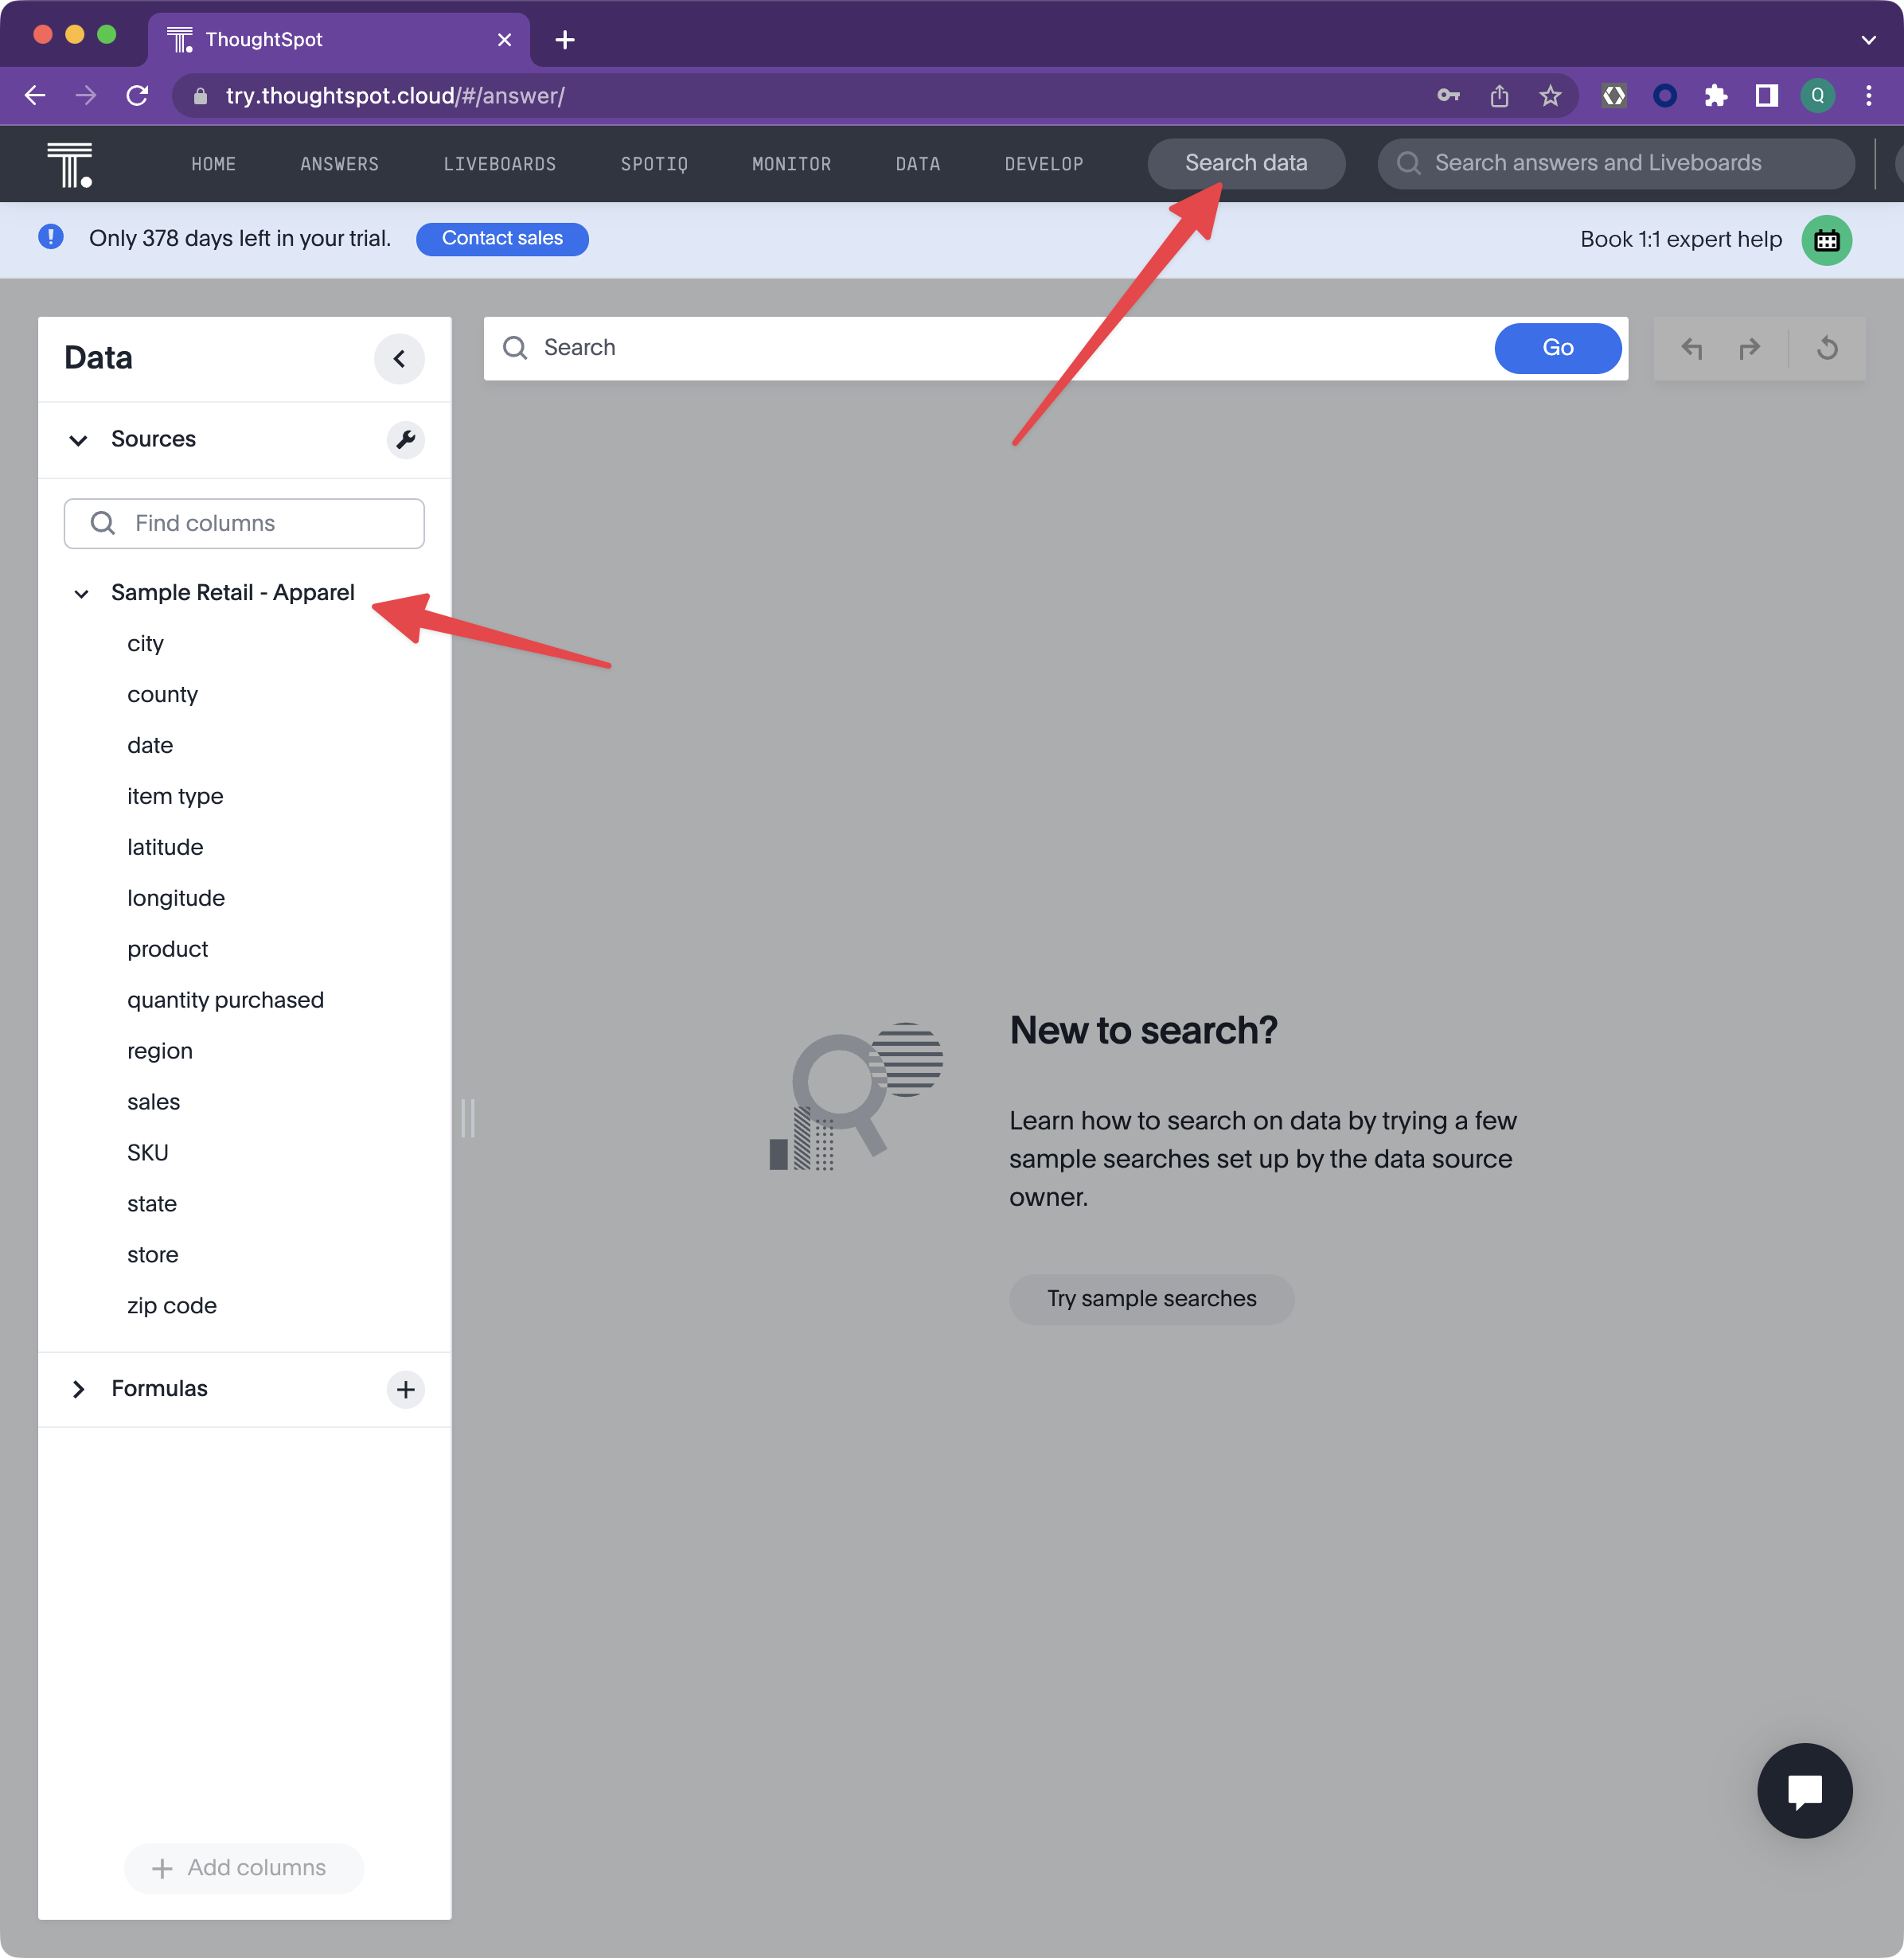Select the region column
Screen dimensions: 1904x1958
pyautogui.click(x=160, y=1052)
